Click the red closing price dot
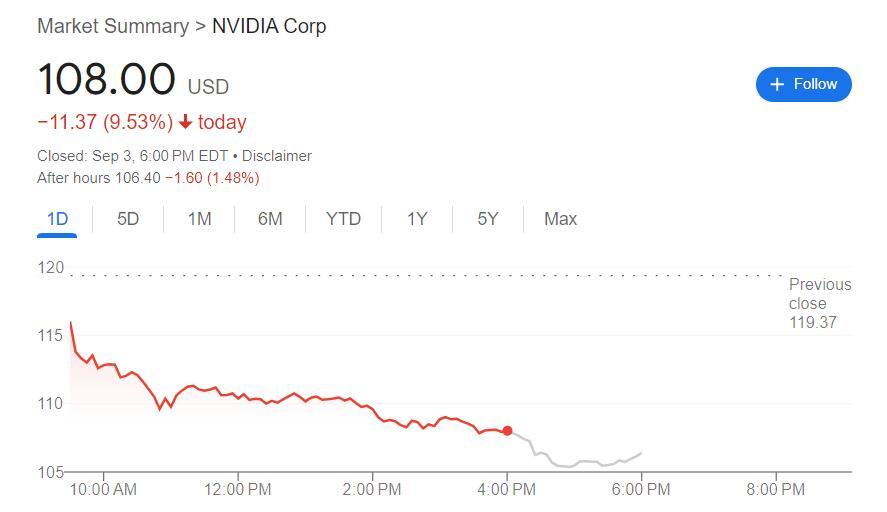Screen dimensions: 887x512 tap(508, 431)
